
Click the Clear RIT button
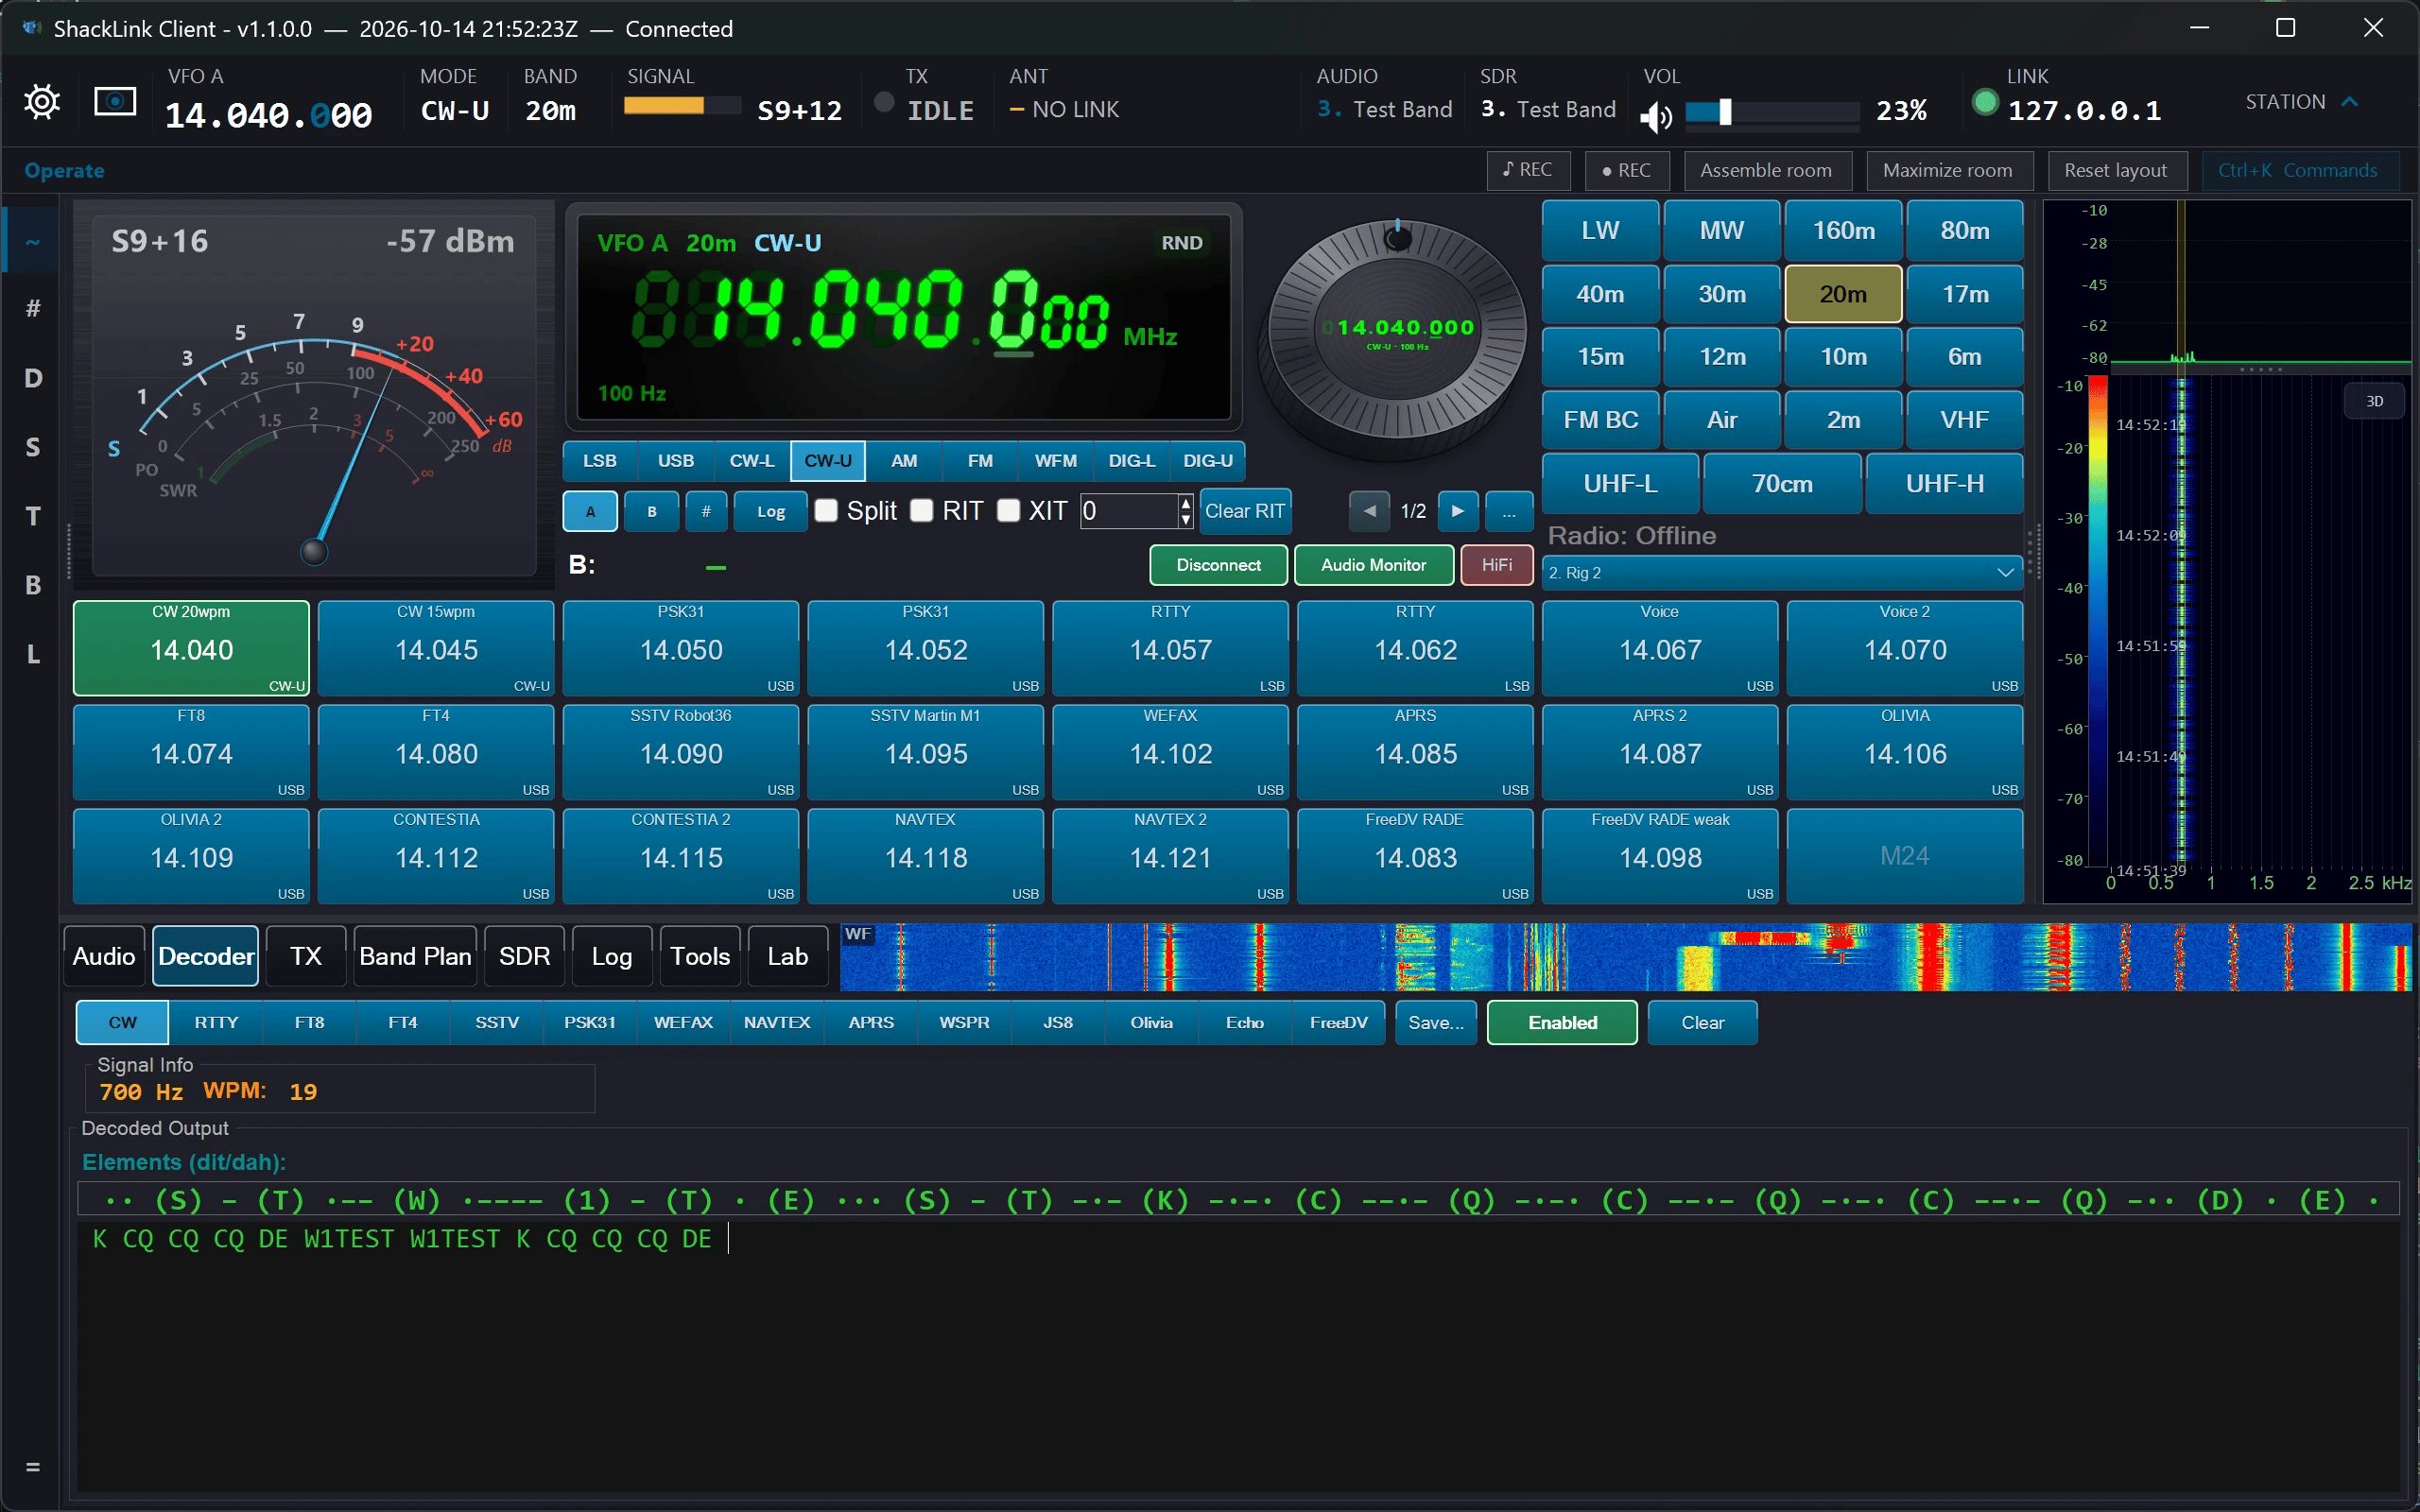point(1244,511)
